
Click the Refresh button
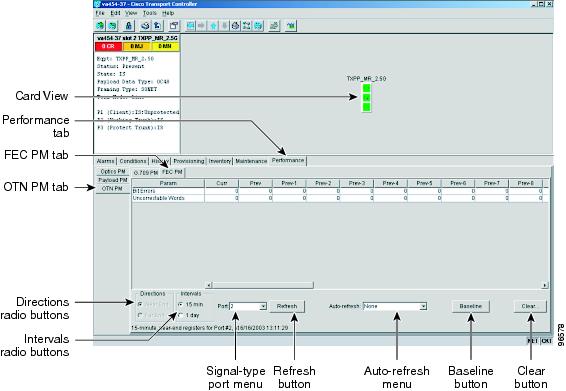[x=287, y=306]
